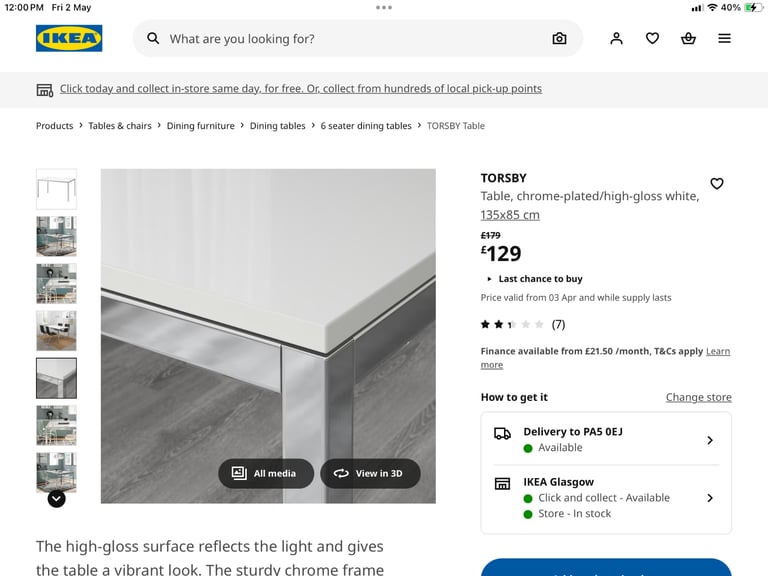The height and width of the screenshot is (576, 768).
Task: Click the store collect icon in the banner
Action: pos(45,90)
